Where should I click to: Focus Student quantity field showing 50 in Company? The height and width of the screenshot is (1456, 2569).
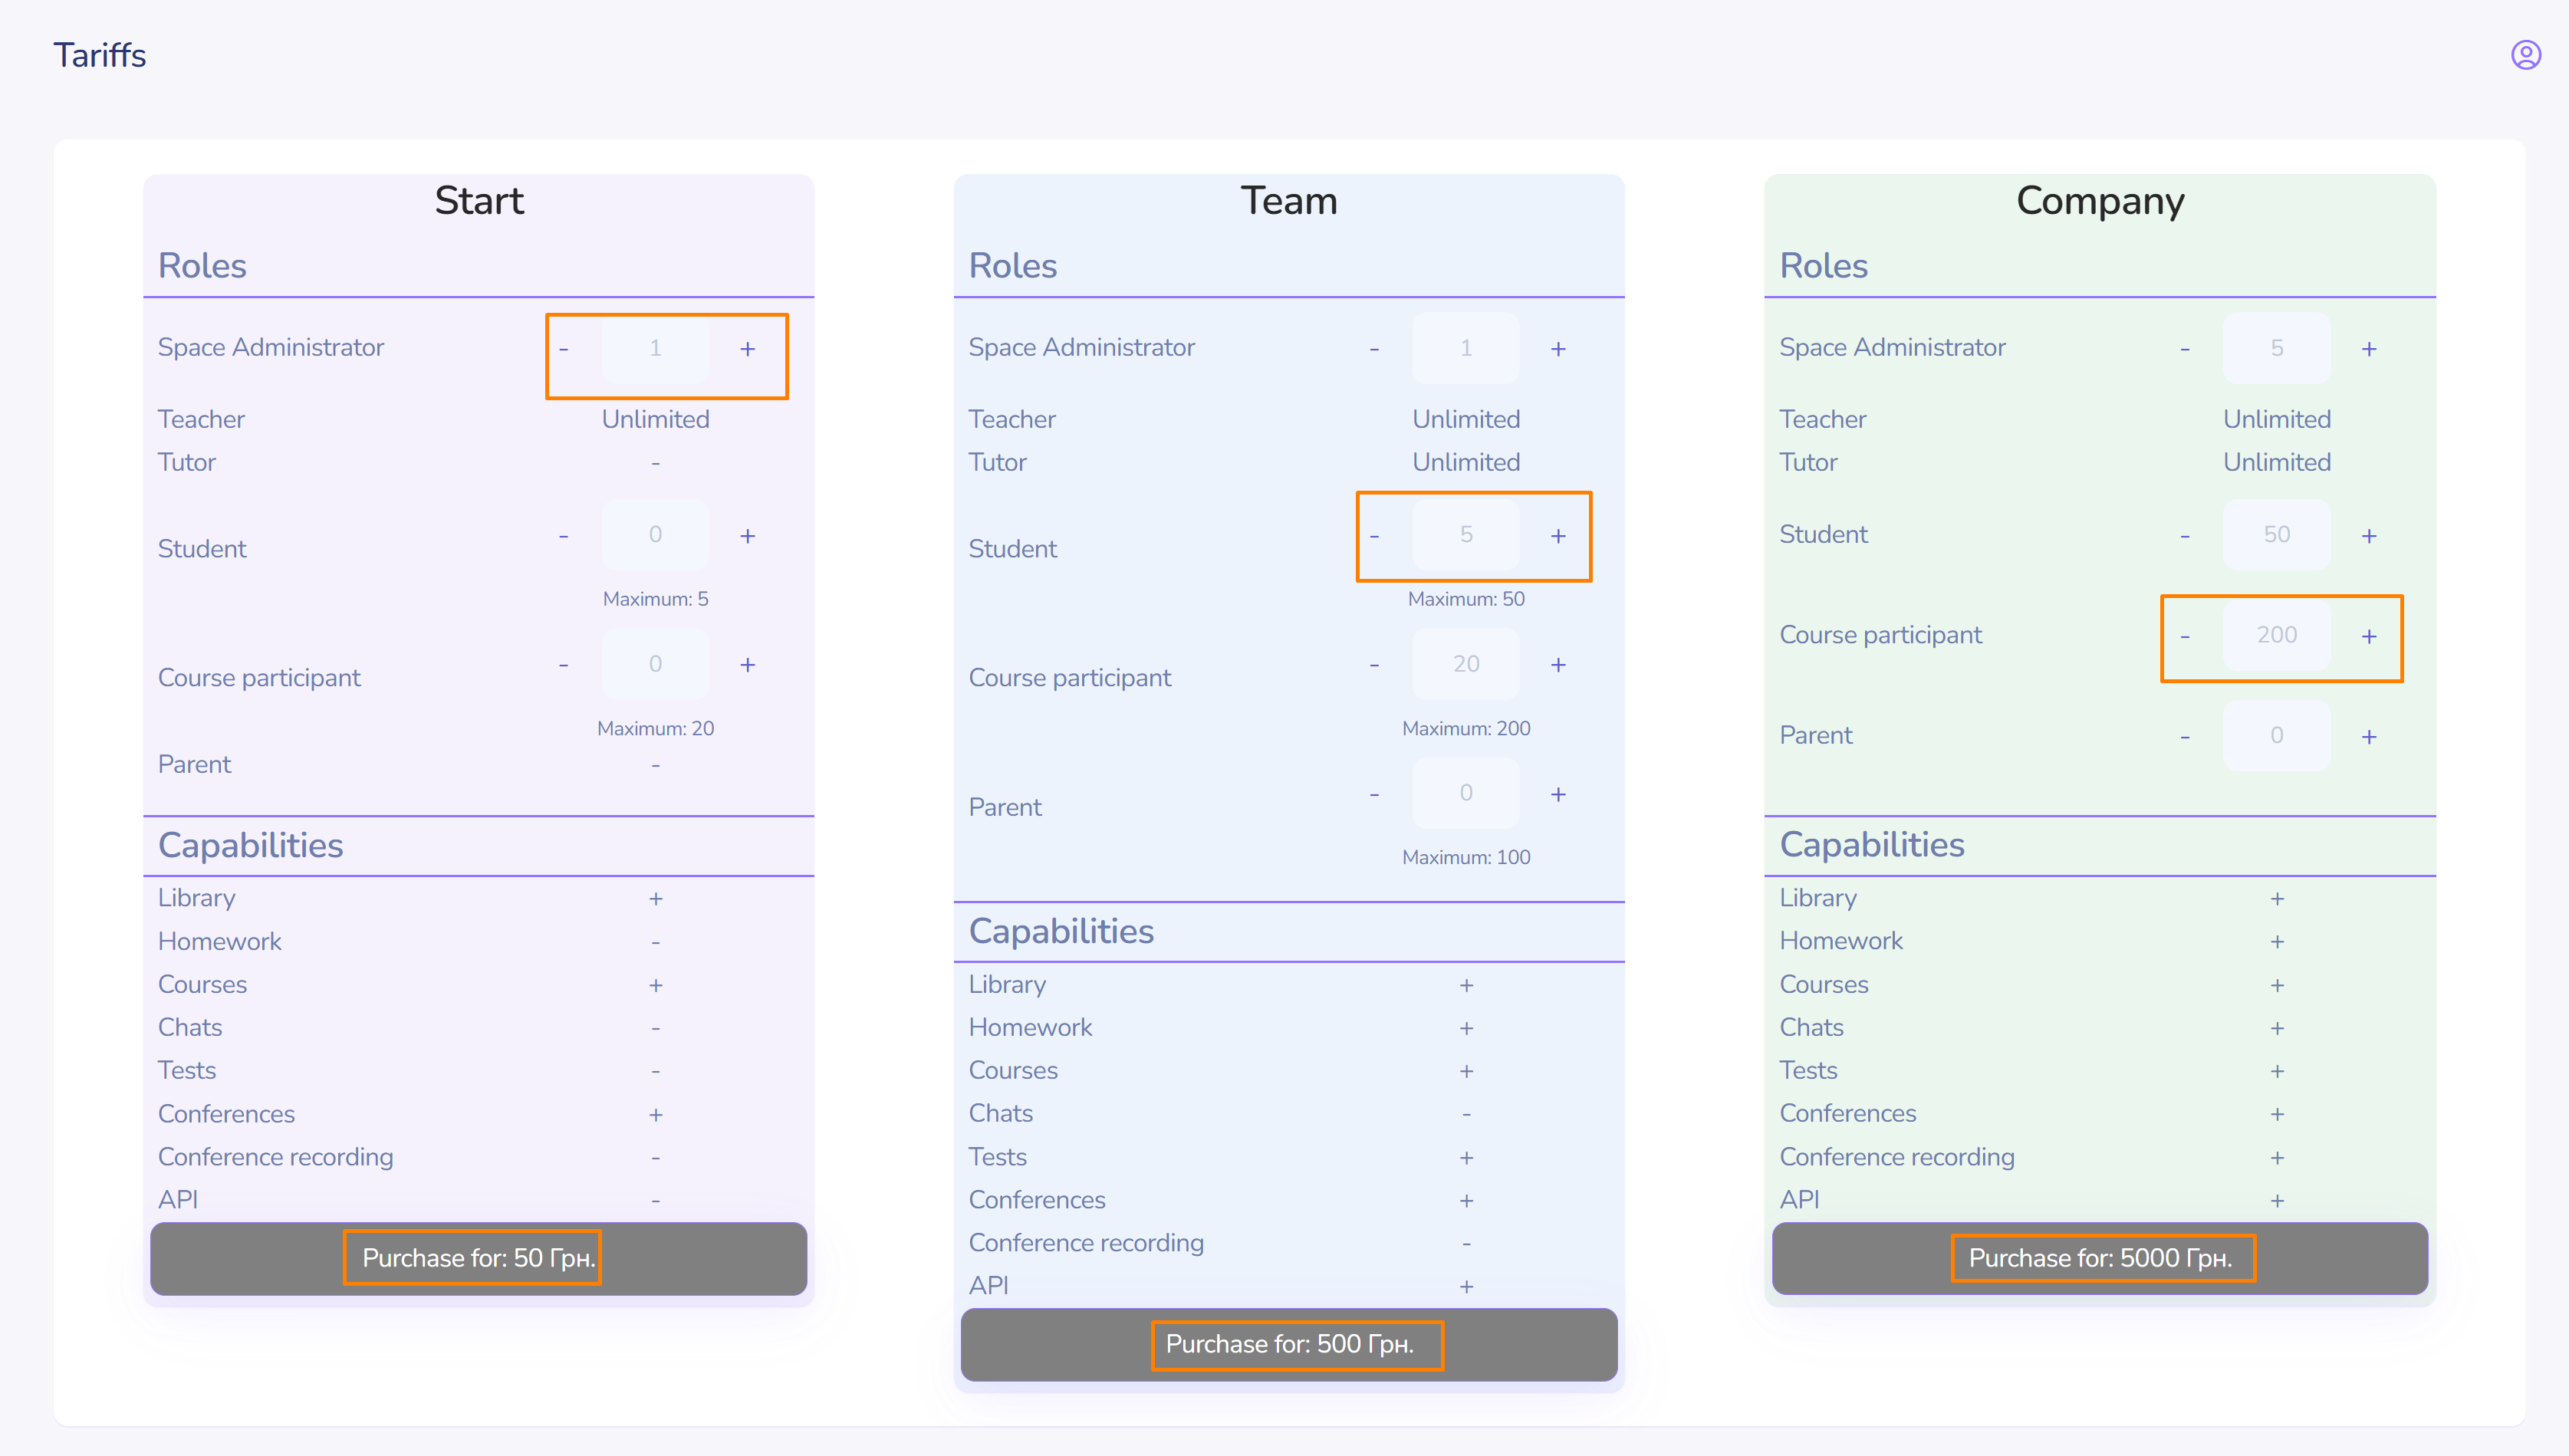click(x=2276, y=535)
